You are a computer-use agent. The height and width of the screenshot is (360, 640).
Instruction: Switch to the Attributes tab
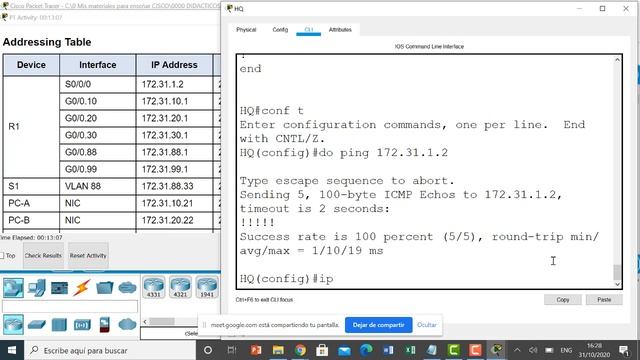point(340,30)
